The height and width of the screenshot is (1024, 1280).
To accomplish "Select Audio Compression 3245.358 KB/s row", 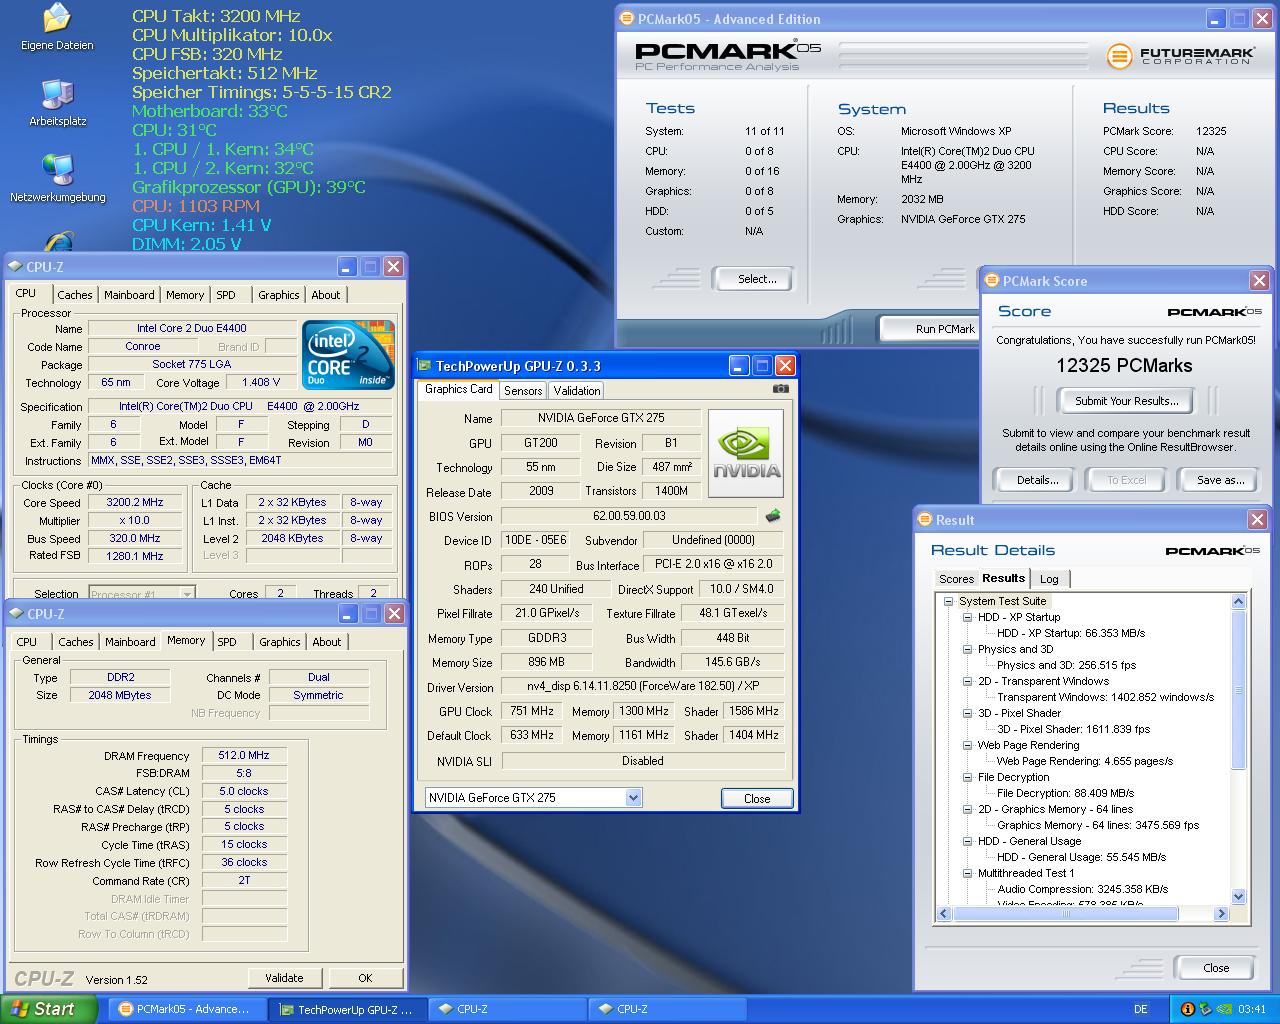I will pos(1082,889).
